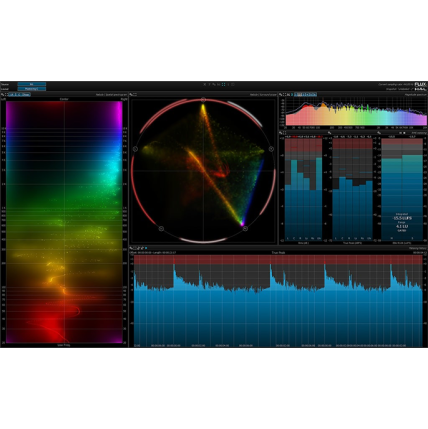
Task: Open the Layout preset dropdown under Source
Action: point(32,89)
